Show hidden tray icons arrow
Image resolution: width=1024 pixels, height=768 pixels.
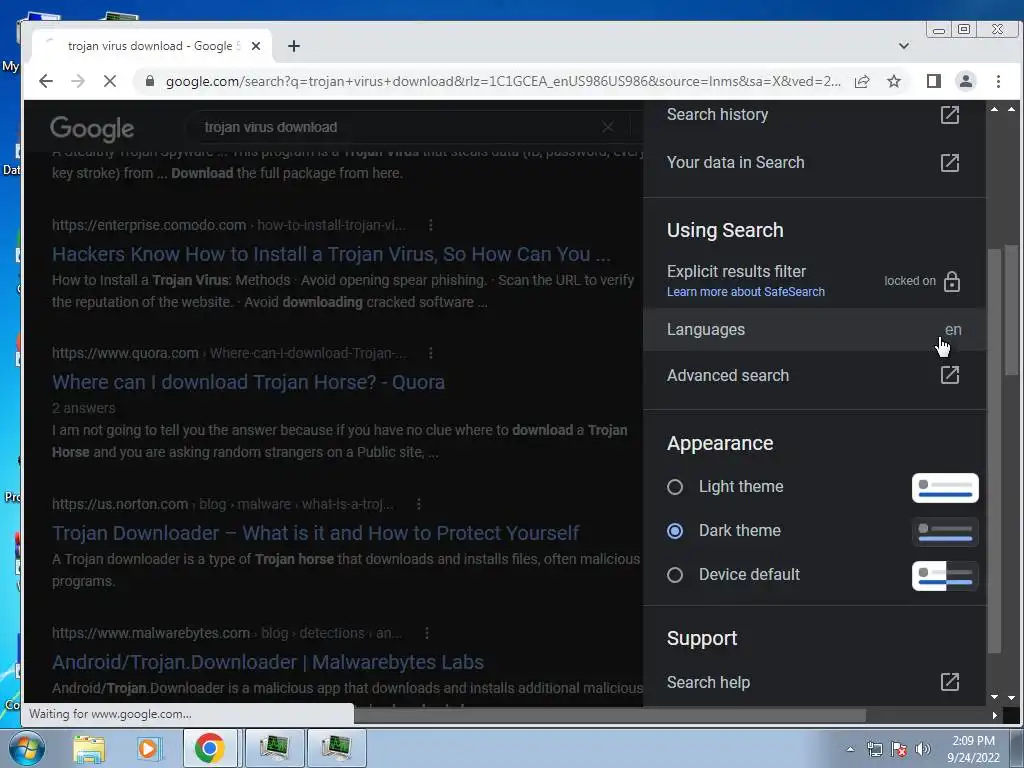(x=850, y=749)
